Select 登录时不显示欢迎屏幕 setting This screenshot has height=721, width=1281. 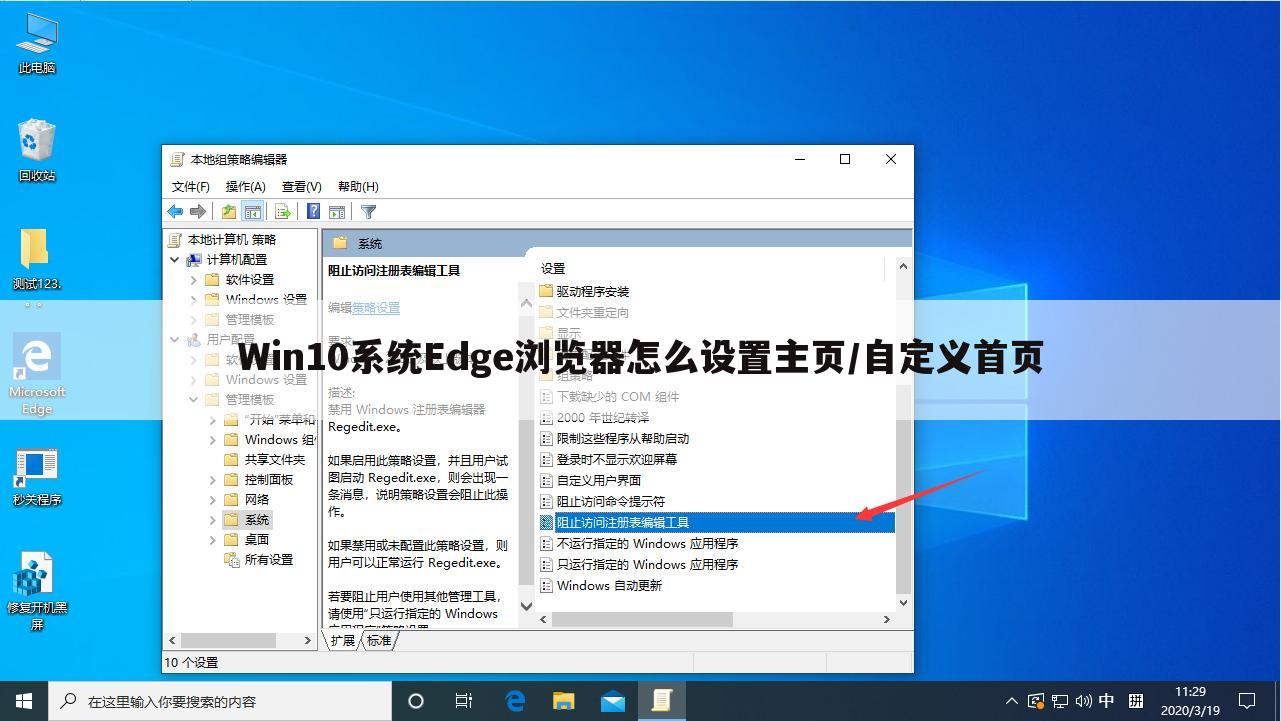pyautogui.click(x=616, y=459)
